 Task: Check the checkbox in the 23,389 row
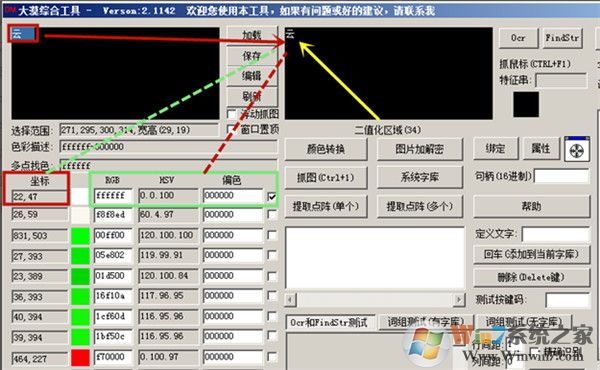pyautogui.click(x=272, y=276)
